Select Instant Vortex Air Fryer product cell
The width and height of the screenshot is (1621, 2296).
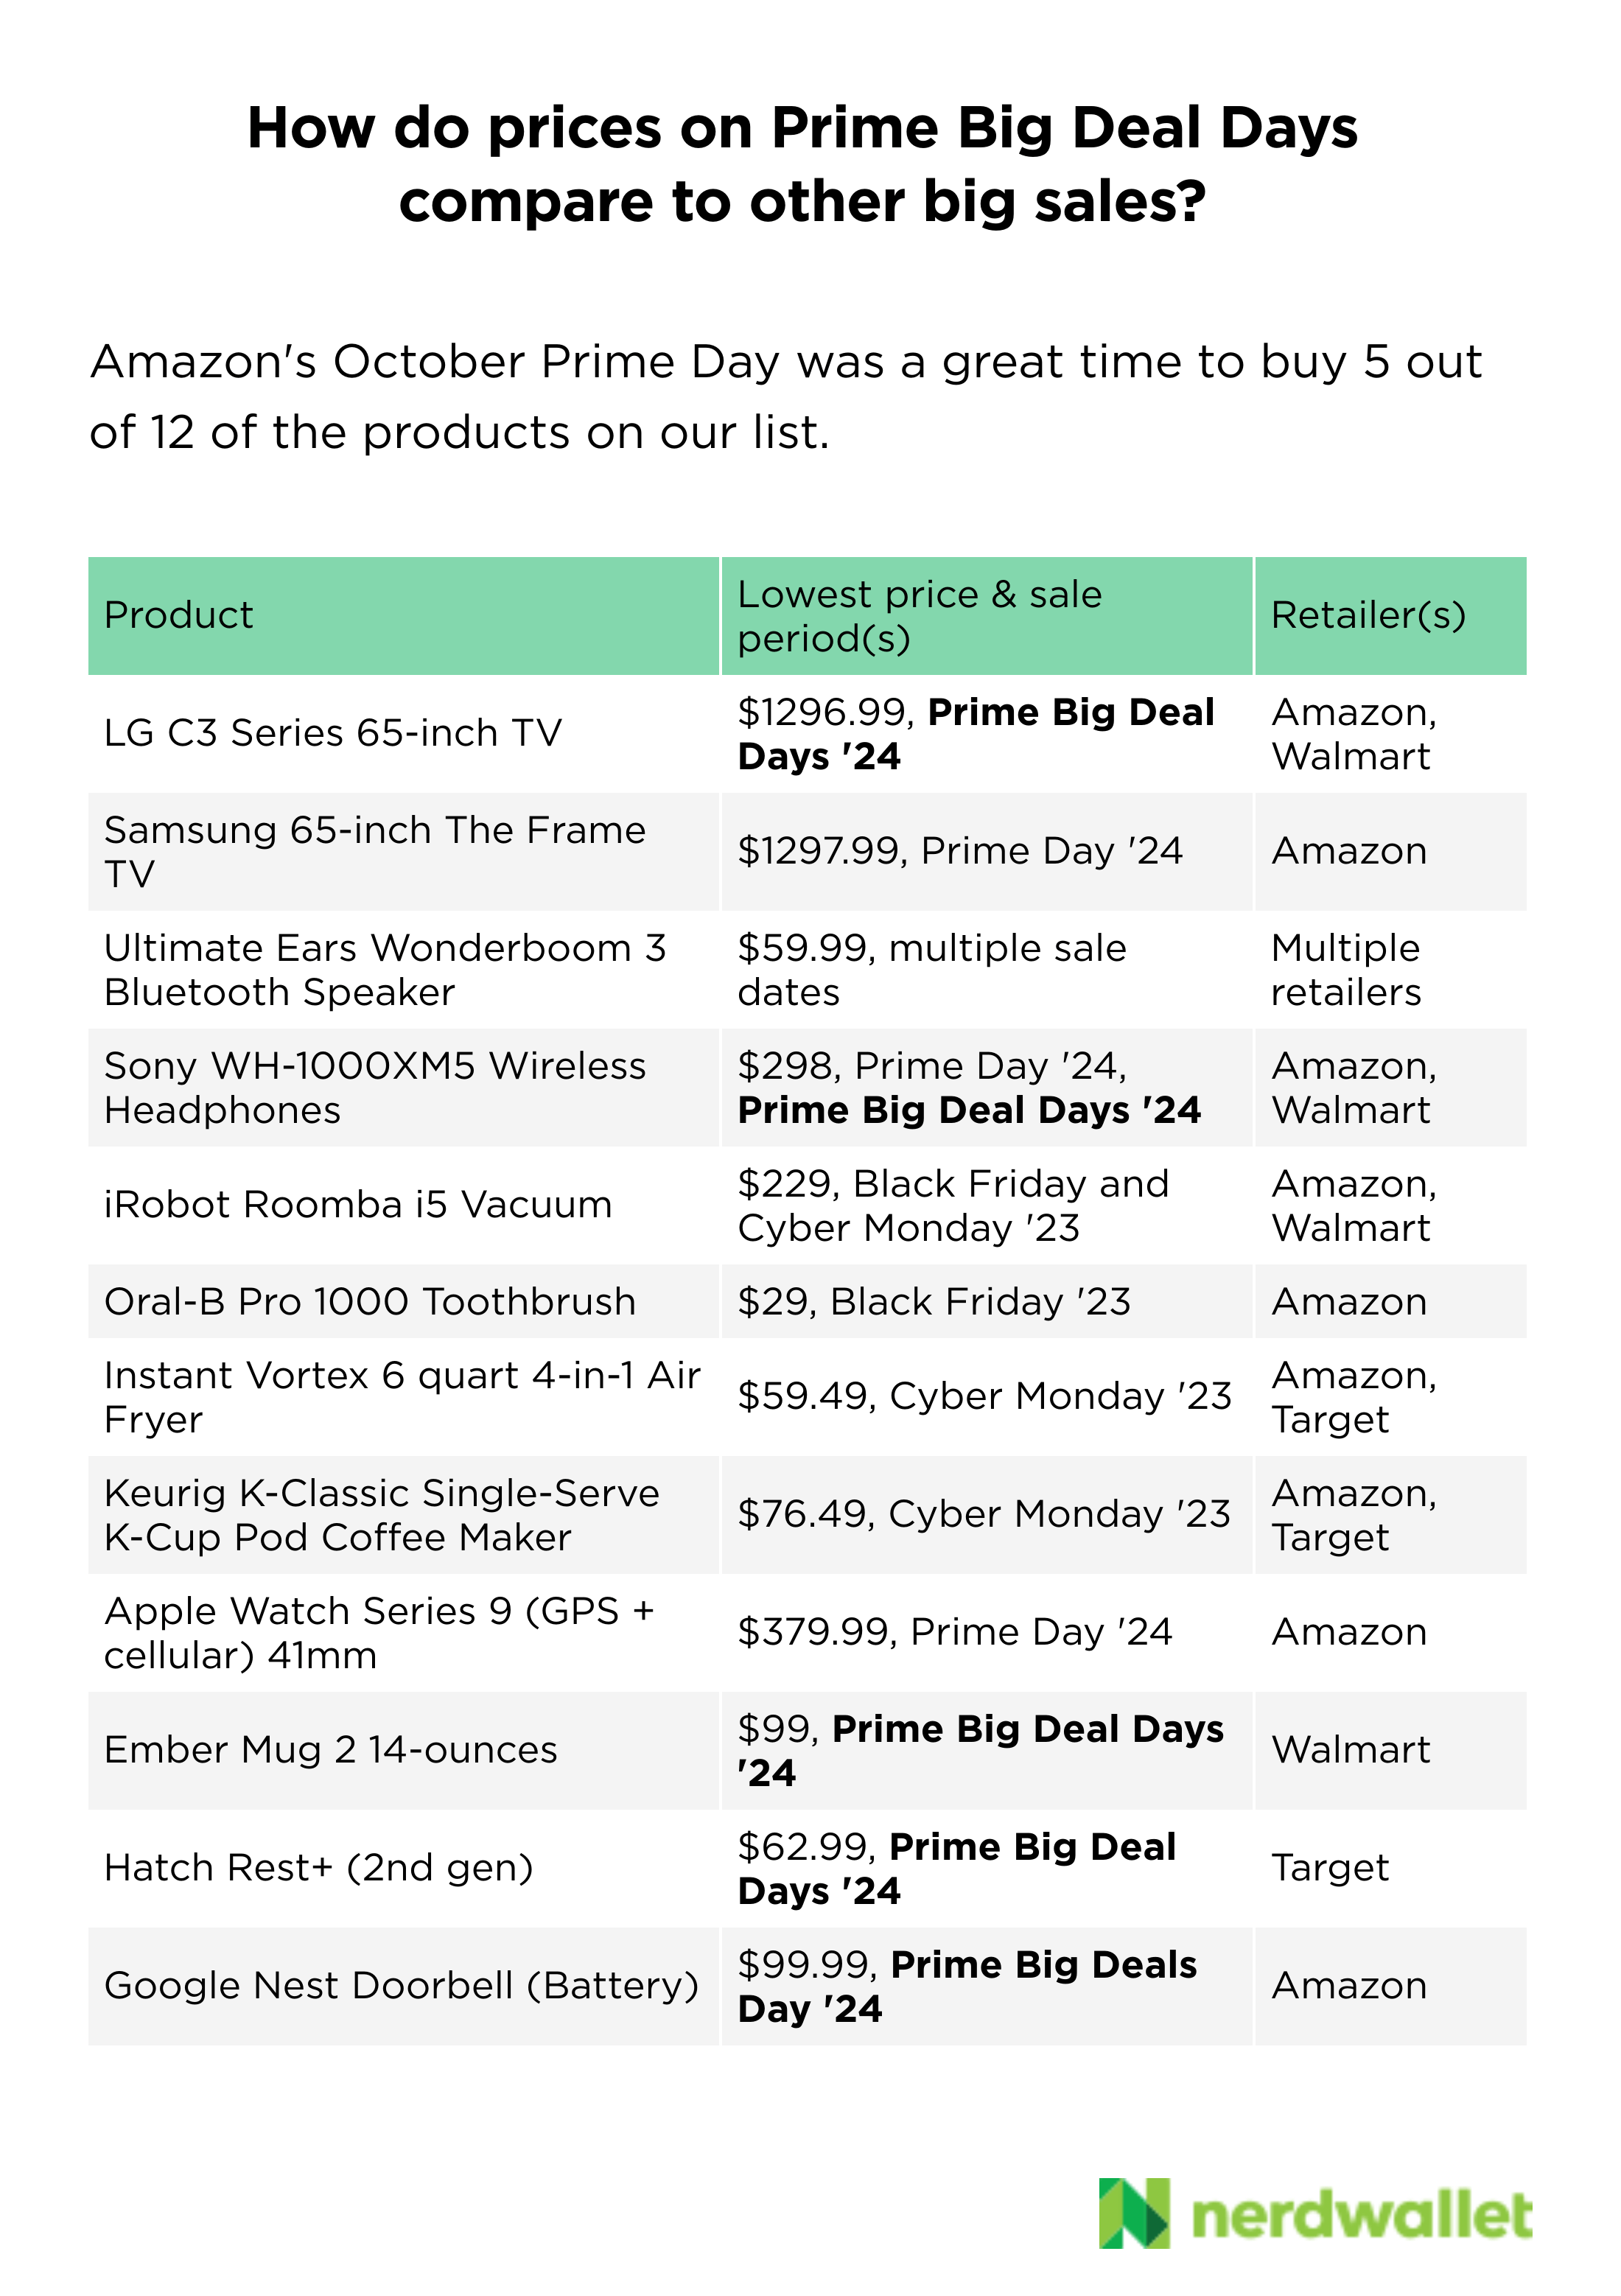pyautogui.click(x=402, y=1397)
